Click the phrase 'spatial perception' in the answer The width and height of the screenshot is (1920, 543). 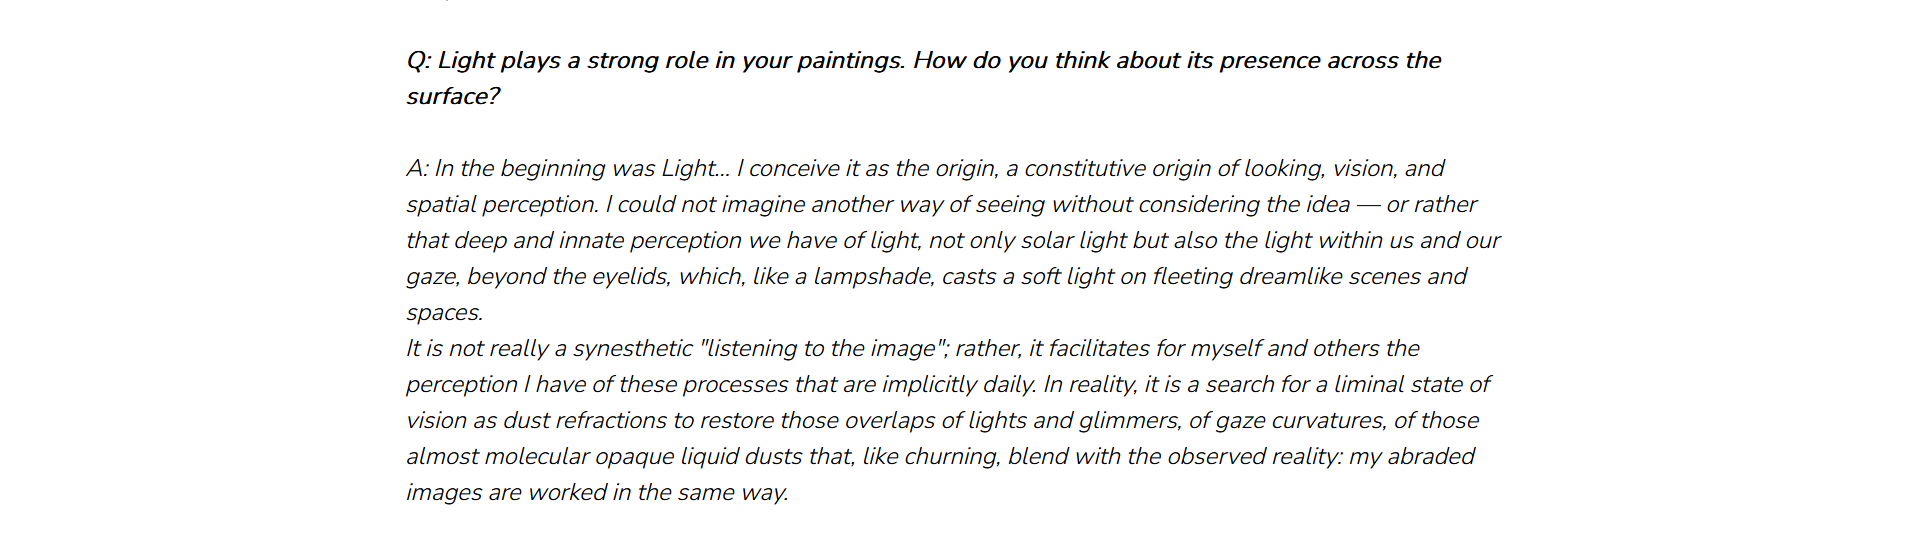502,205
